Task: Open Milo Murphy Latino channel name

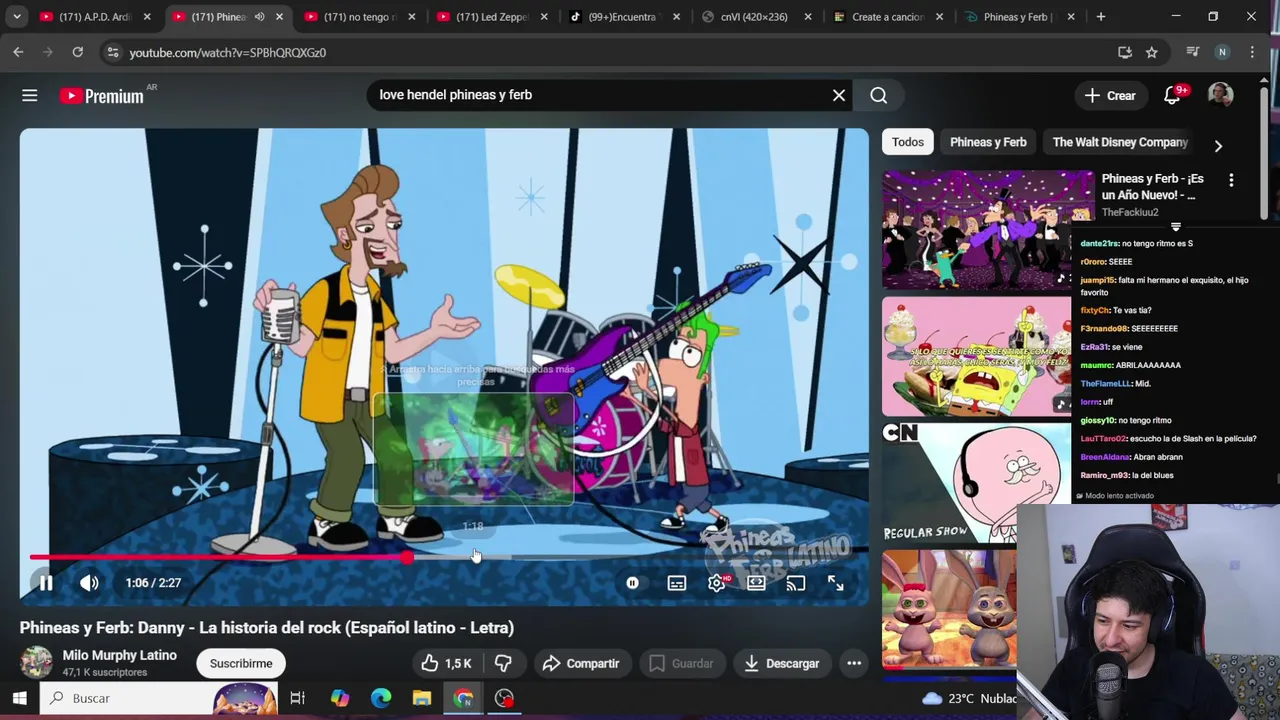Action: [119, 655]
